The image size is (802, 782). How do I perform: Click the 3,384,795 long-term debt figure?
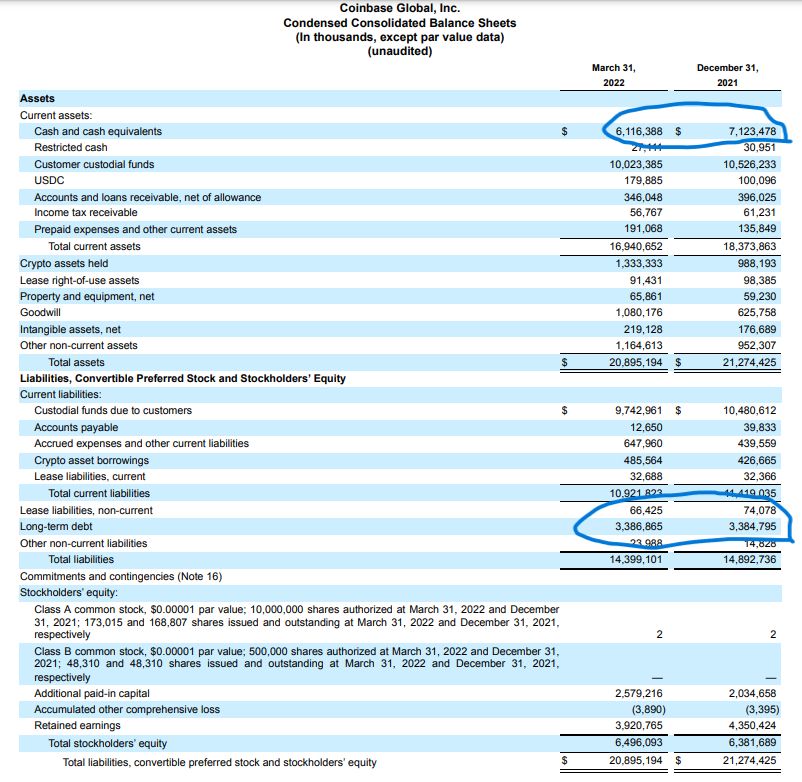[x=752, y=526]
